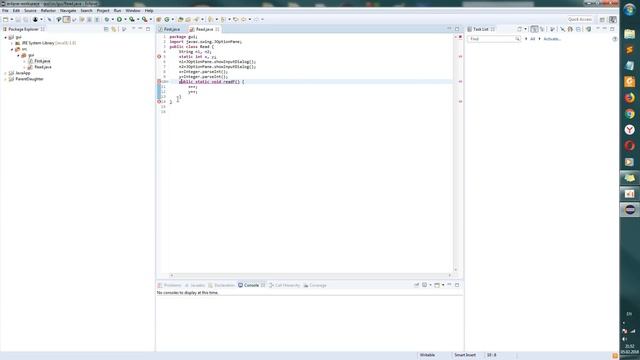Collapse the src folder node

[x=12, y=49]
